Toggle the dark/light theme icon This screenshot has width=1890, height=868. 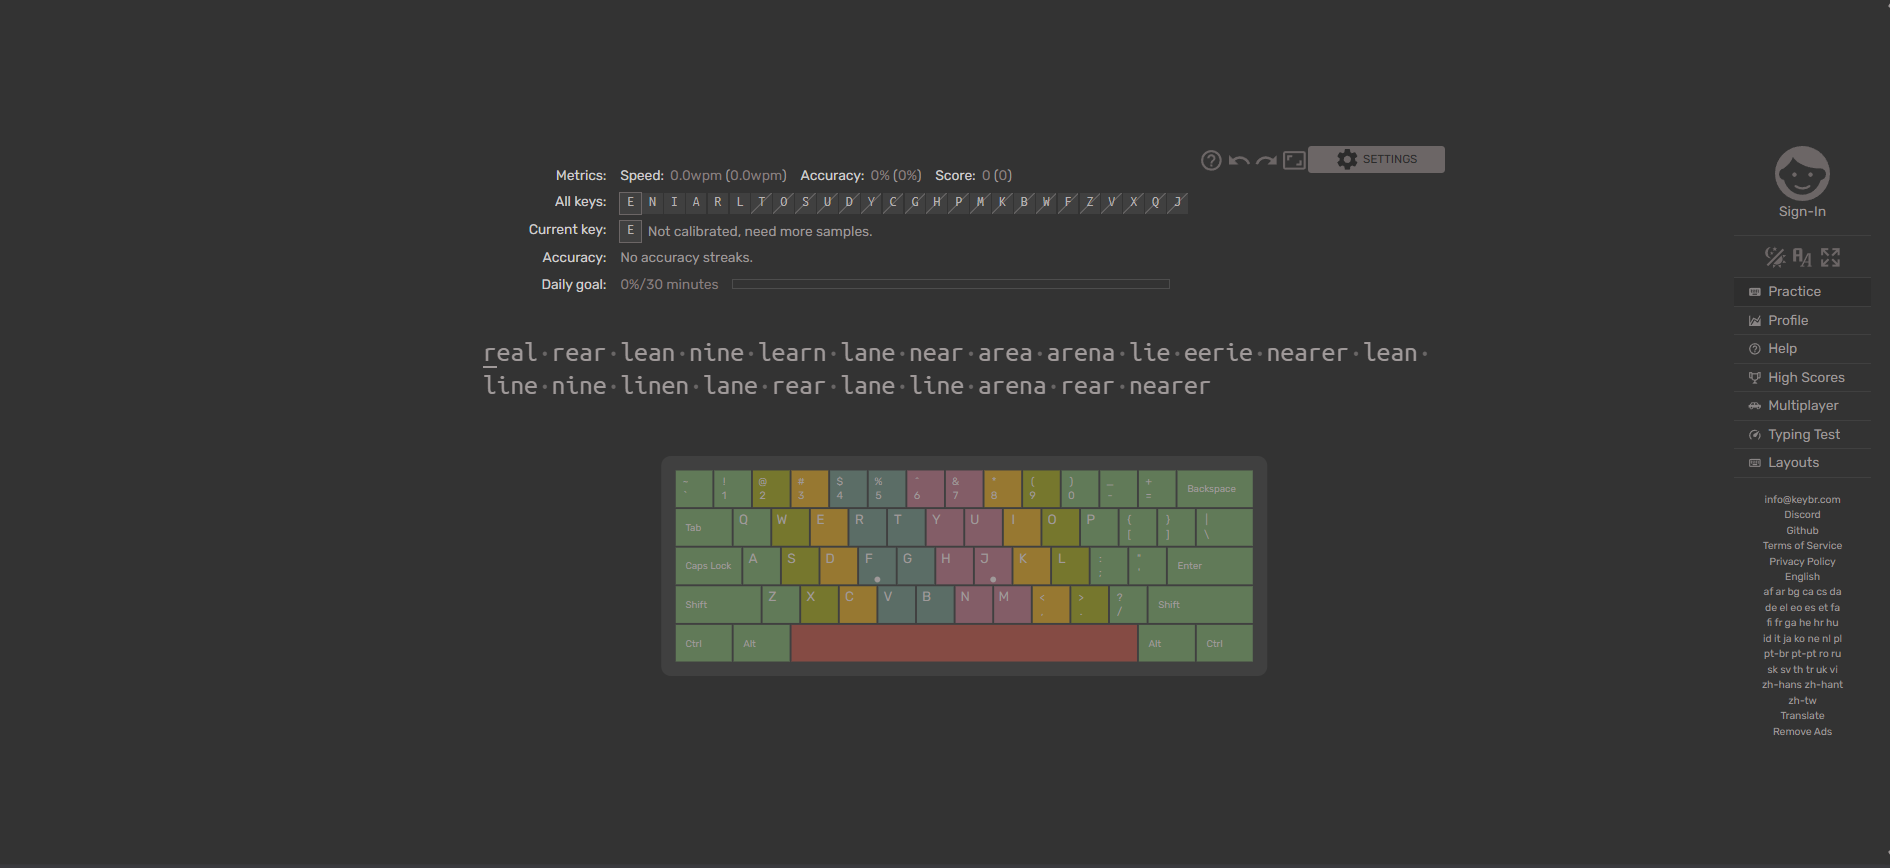[x=1774, y=257]
